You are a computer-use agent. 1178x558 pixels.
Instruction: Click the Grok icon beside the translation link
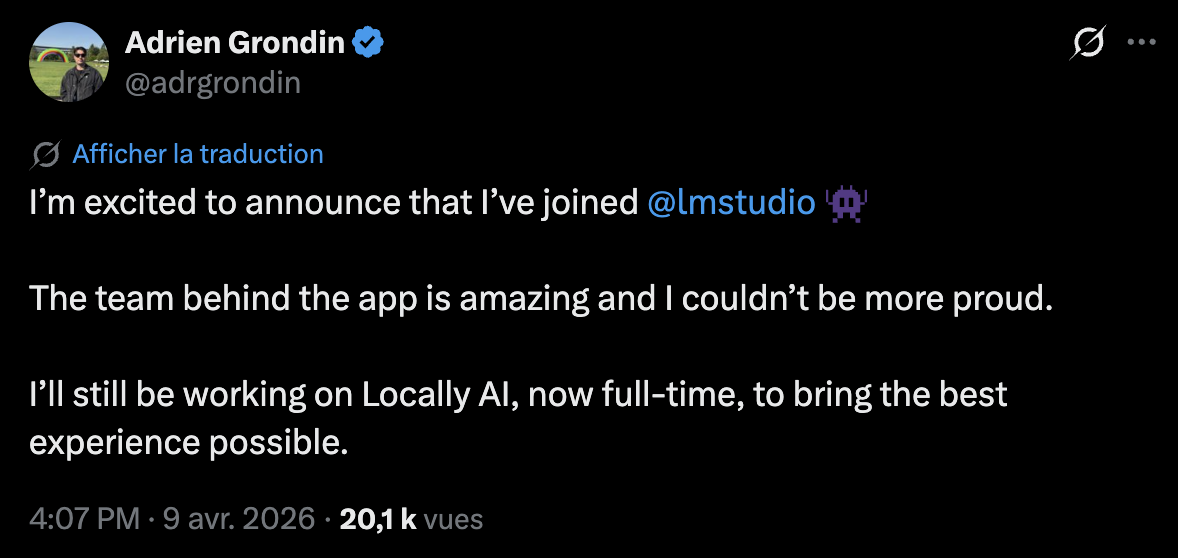[x=45, y=155]
